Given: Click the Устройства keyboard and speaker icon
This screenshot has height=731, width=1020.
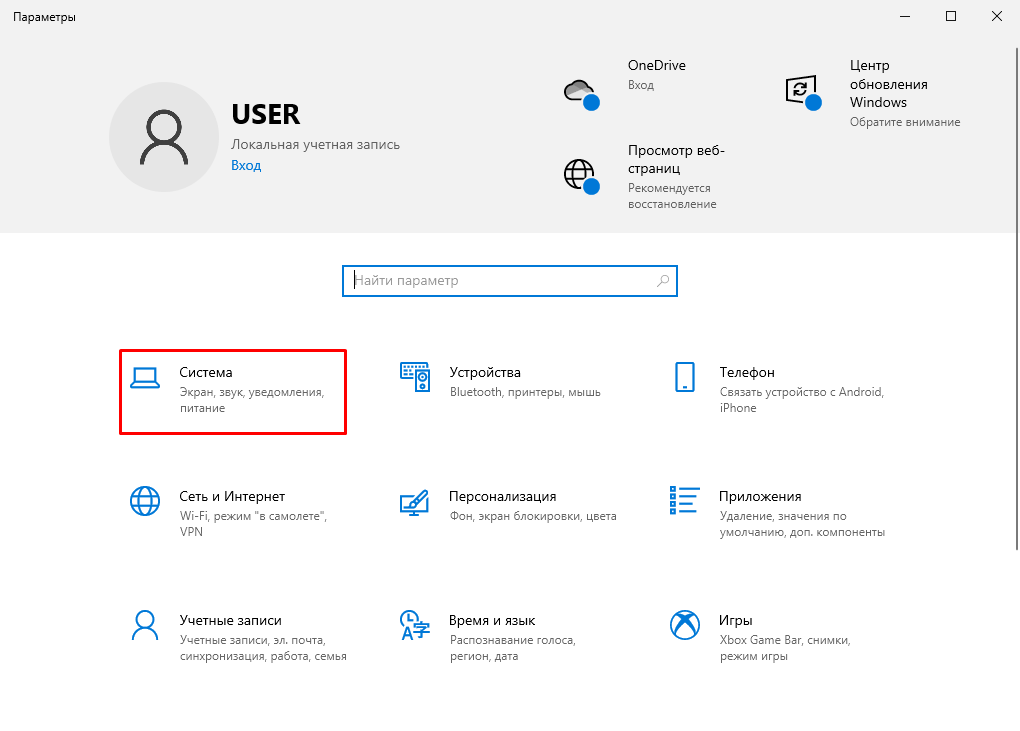Looking at the screenshot, I should click(414, 377).
